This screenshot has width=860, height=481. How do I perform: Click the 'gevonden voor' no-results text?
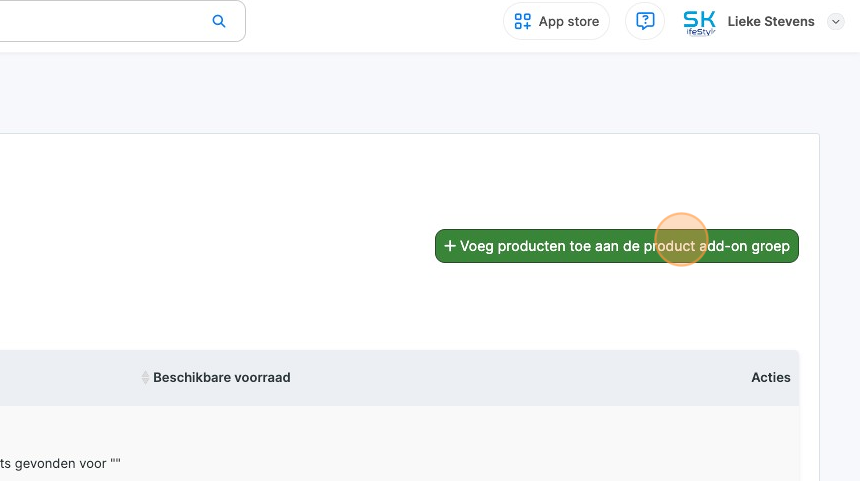pos(60,464)
